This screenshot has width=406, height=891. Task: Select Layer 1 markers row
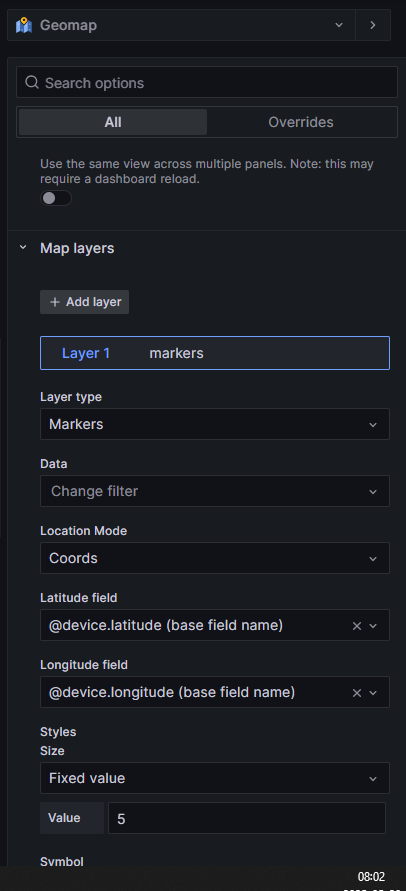(215, 353)
